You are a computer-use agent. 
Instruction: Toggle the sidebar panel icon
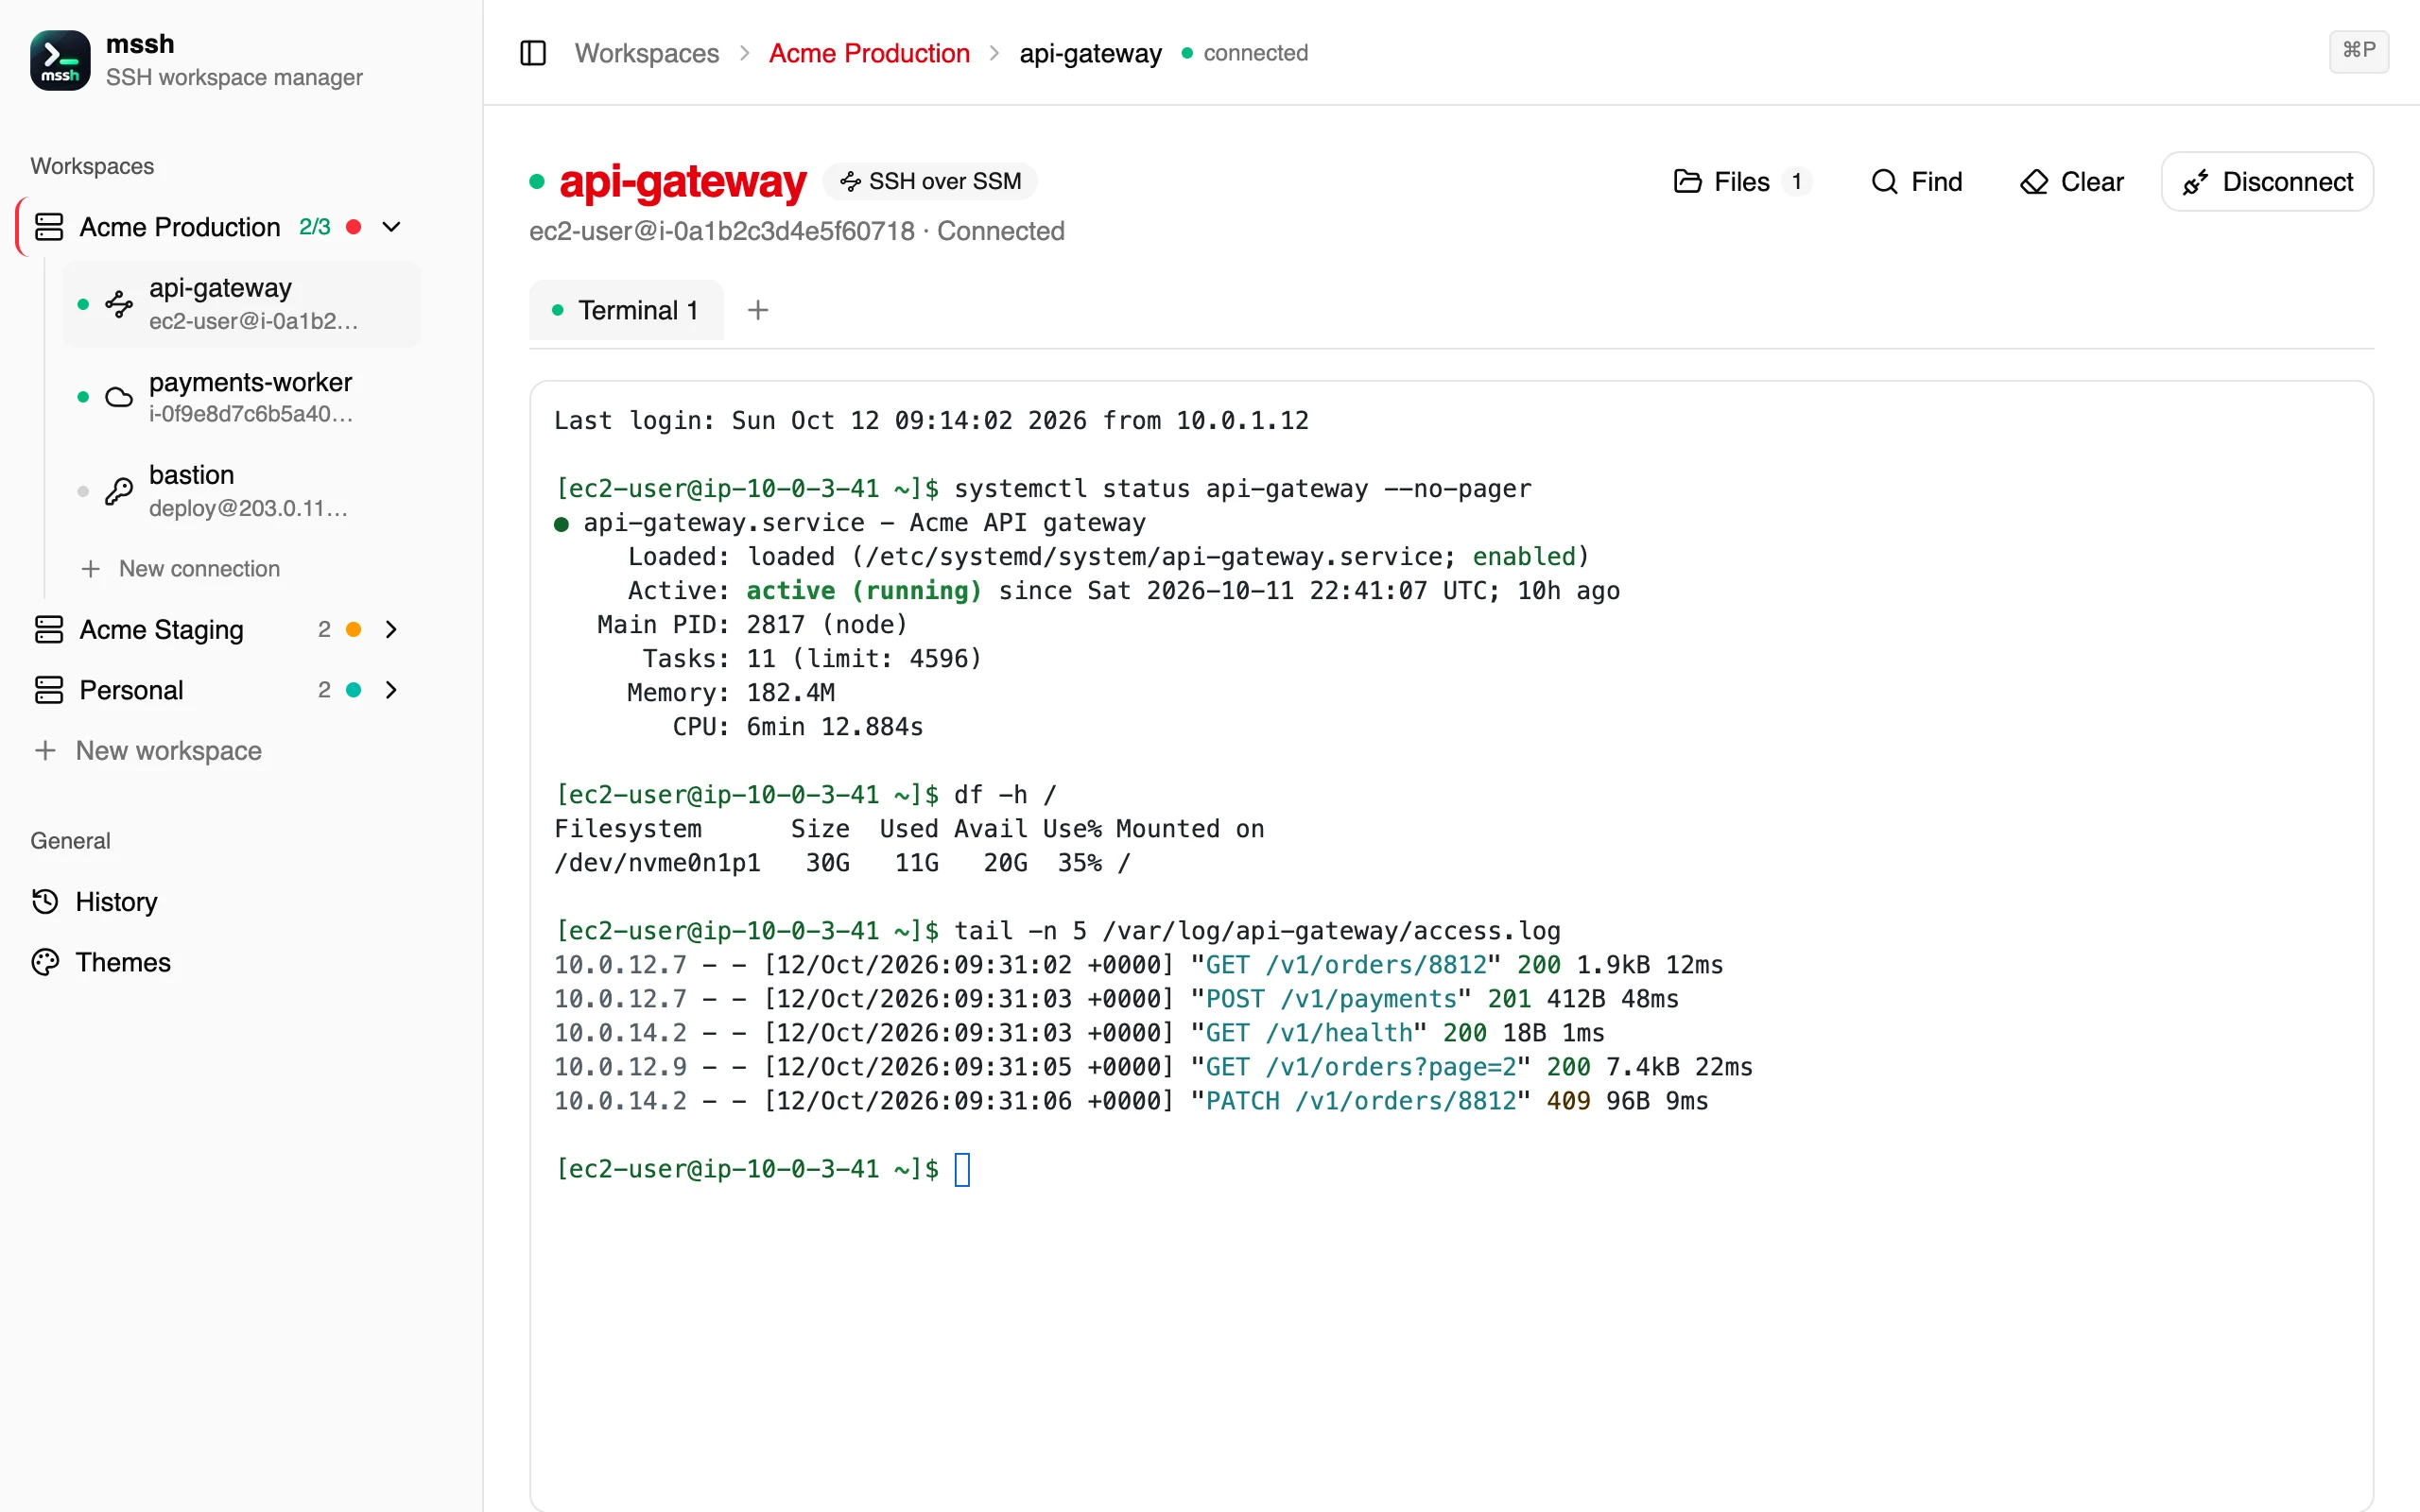533,53
